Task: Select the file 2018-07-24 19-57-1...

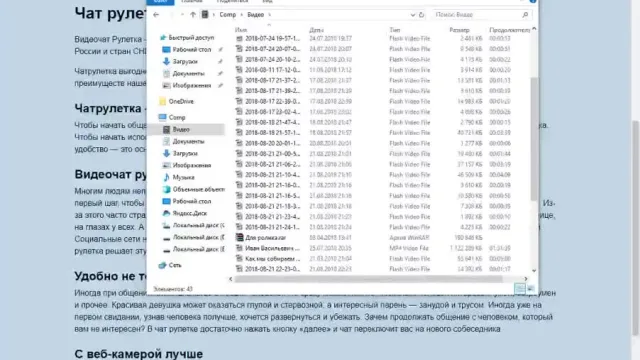Action: pos(272,38)
